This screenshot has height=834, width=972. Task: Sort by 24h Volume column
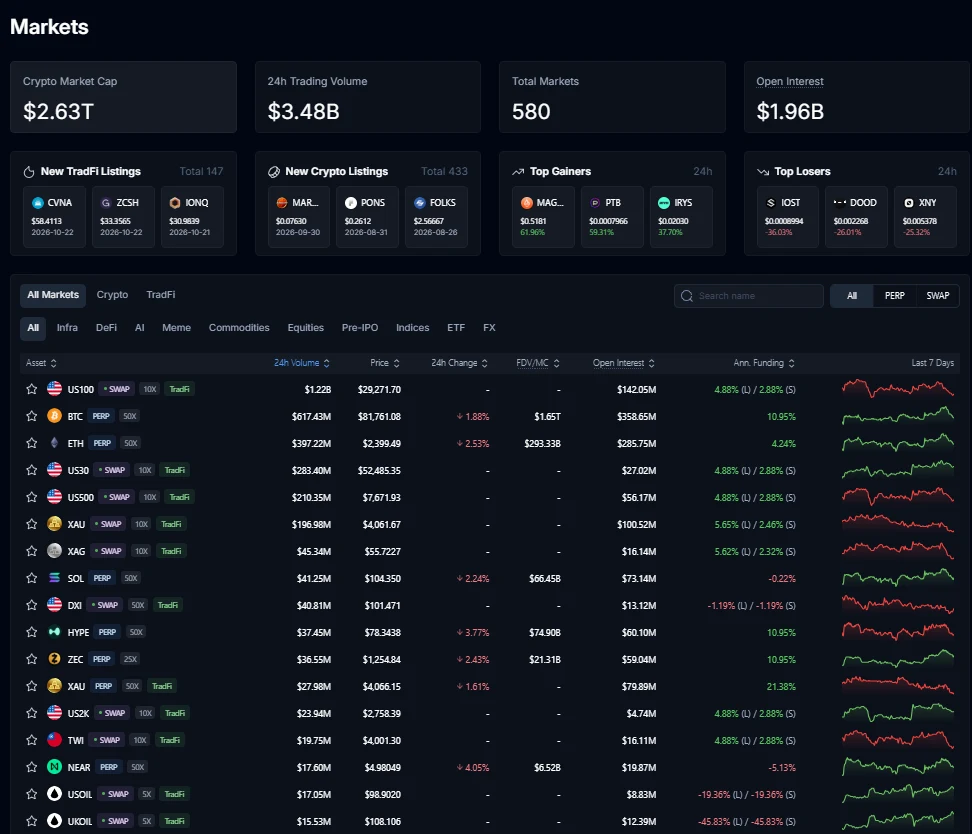click(301, 363)
